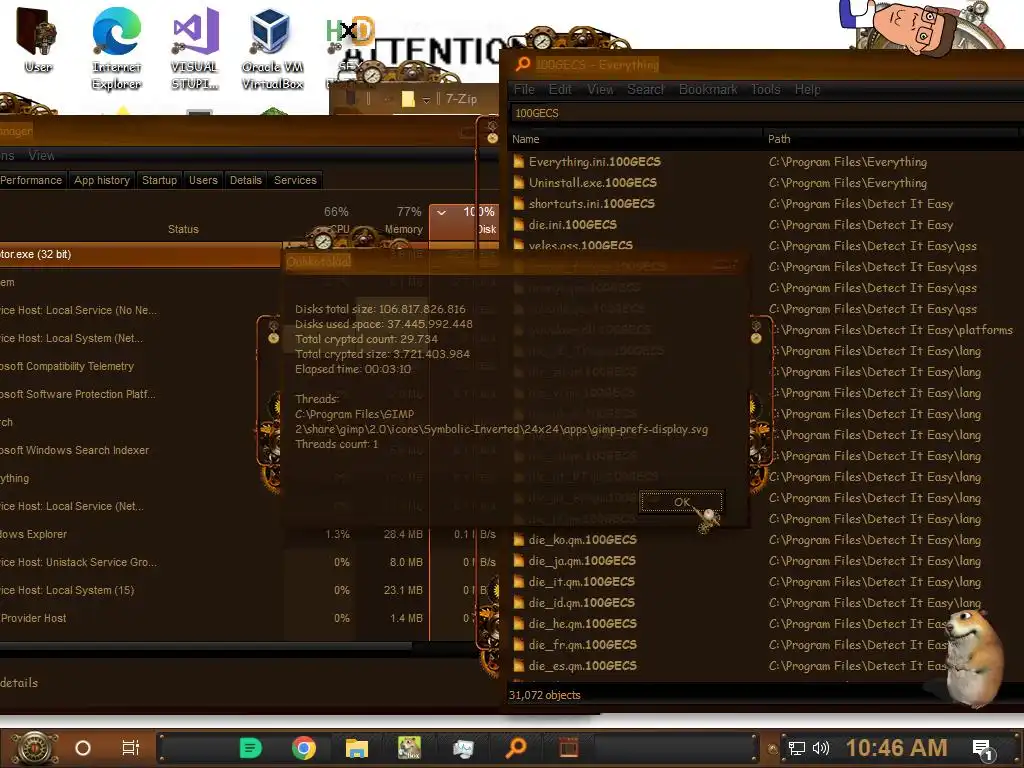Screen dimensions: 1024x768
Task: Click the Cortana circle on the taskbar
Action: tap(83, 748)
